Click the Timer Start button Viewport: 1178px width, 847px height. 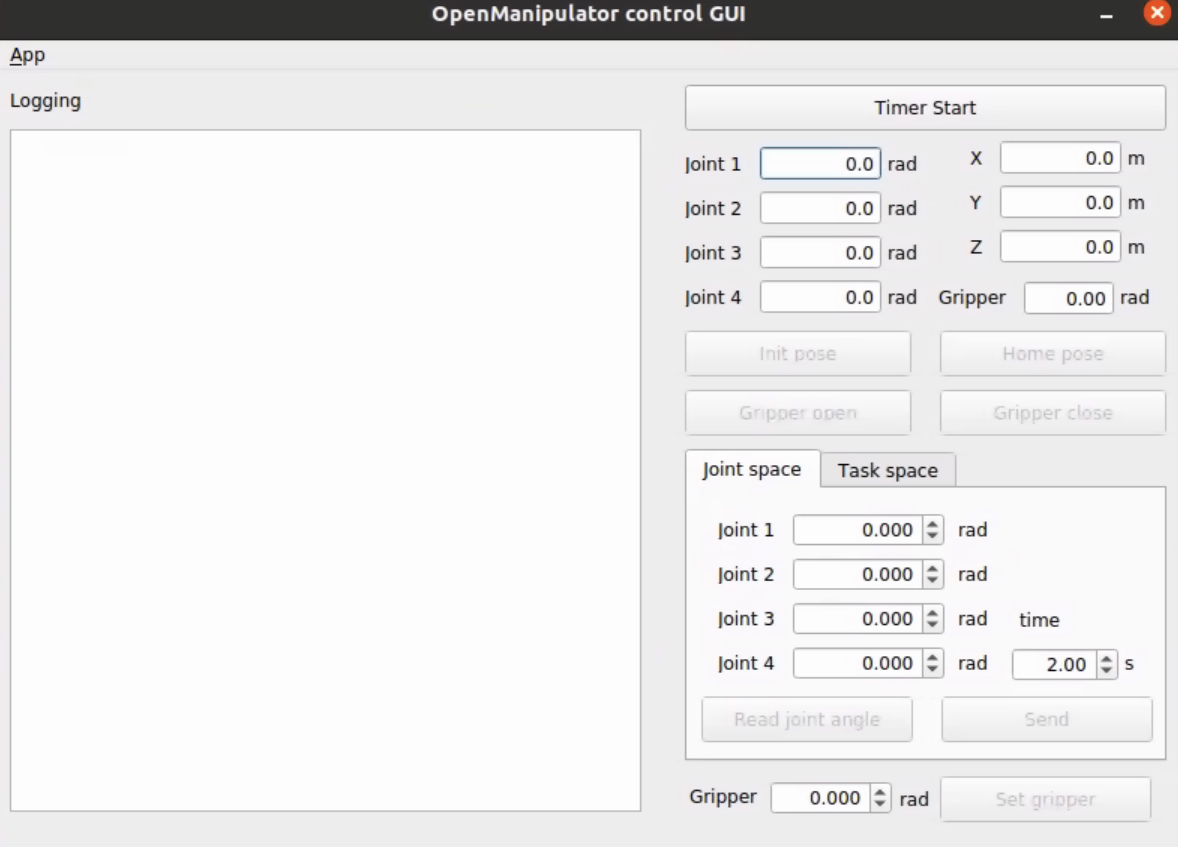coord(925,107)
